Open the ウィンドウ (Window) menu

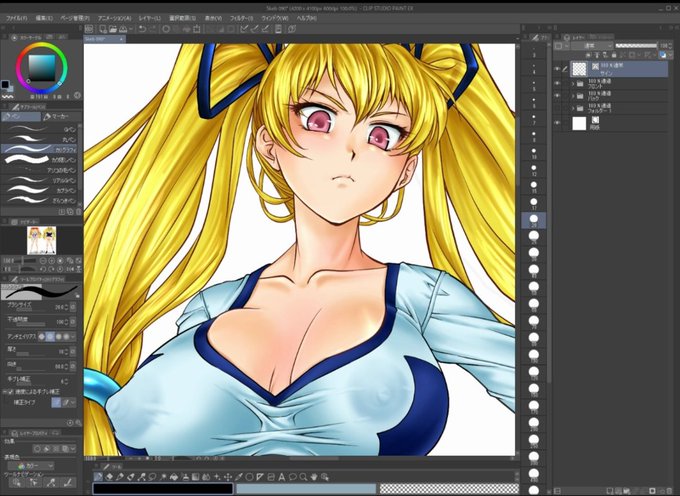(x=275, y=18)
